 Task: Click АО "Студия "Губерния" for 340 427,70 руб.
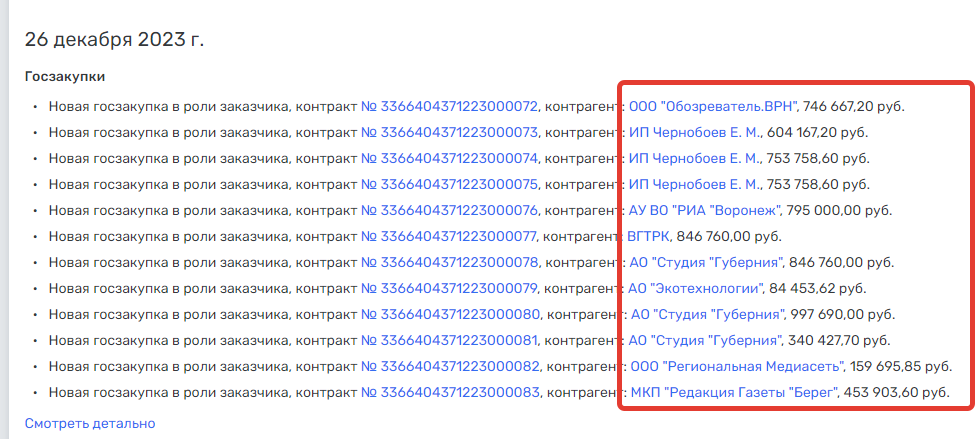[x=705, y=341]
